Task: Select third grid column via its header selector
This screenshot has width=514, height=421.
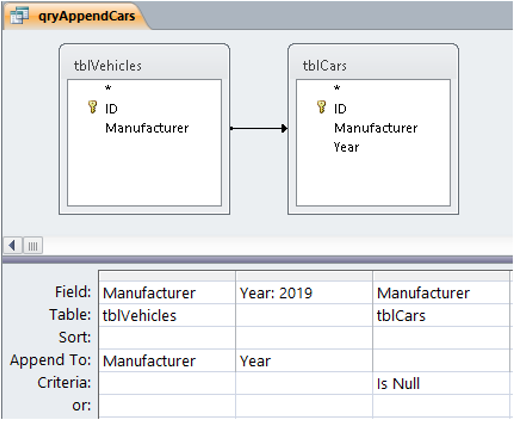Action: click(441, 276)
